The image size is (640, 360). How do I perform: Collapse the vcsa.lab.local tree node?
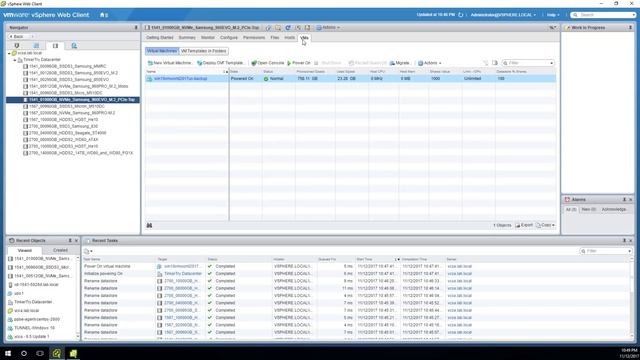click(9, 53)
